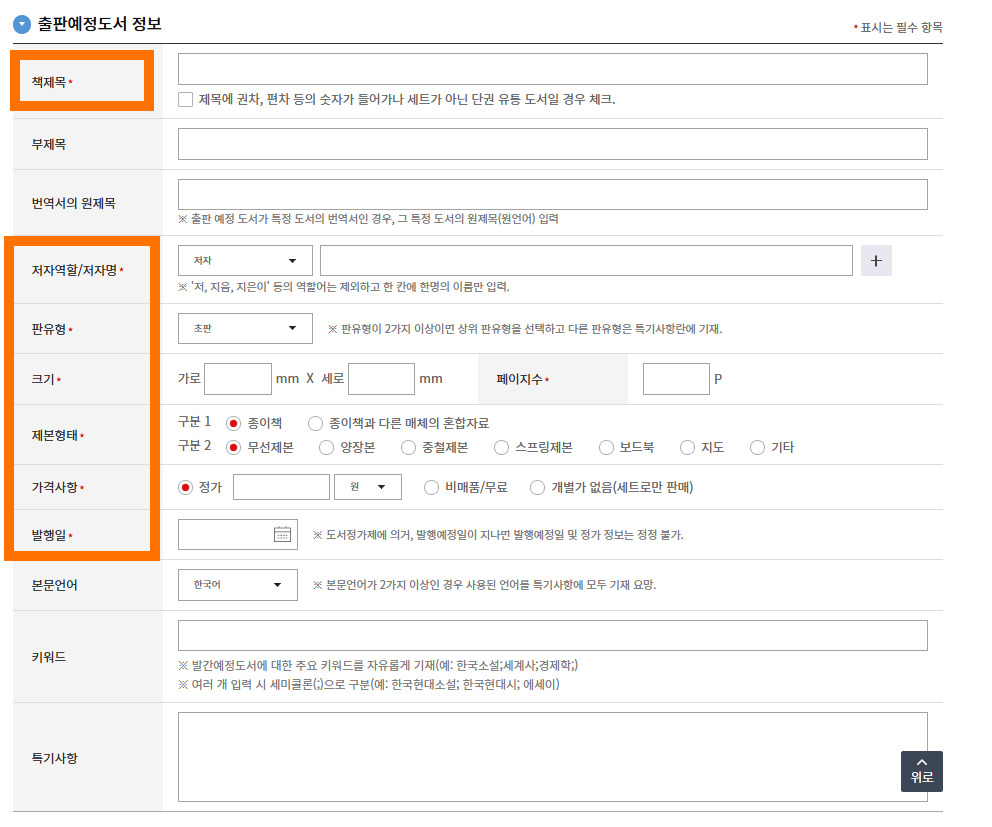
Task: Click the 저자역할/저자명 label
Action: click(x=75, y=270)
